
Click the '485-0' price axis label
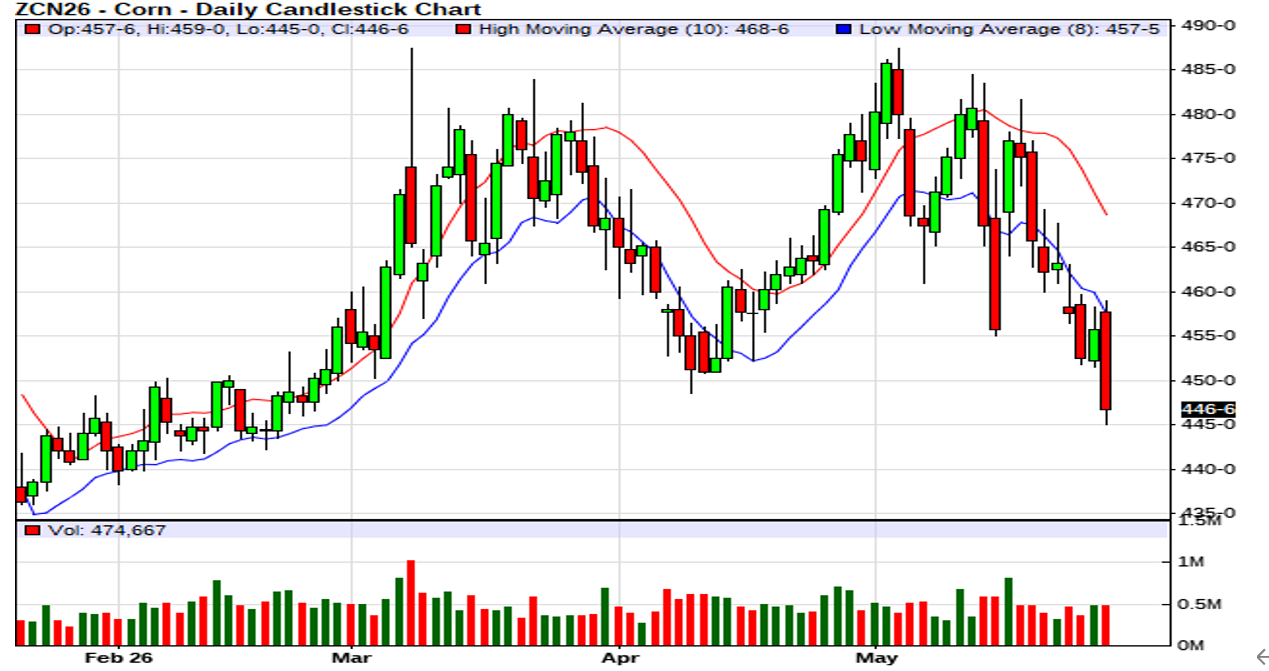[x=1209, y=69]
